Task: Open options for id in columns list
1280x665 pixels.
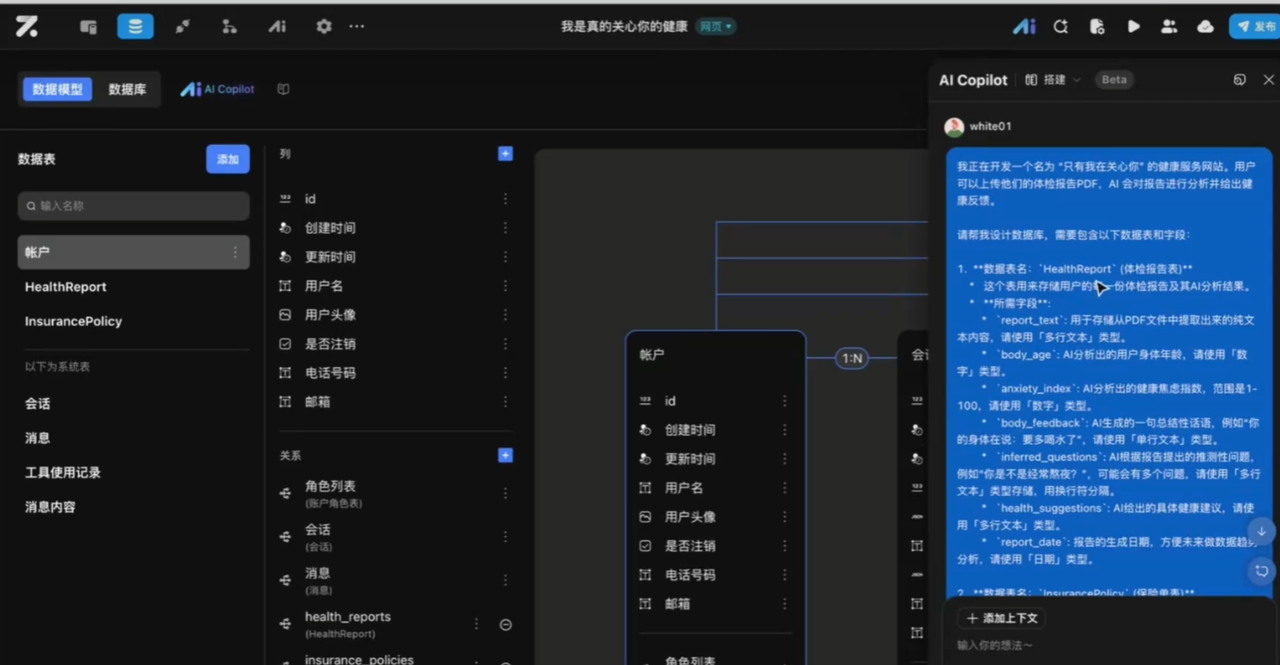Action: [x=505, y=199]
